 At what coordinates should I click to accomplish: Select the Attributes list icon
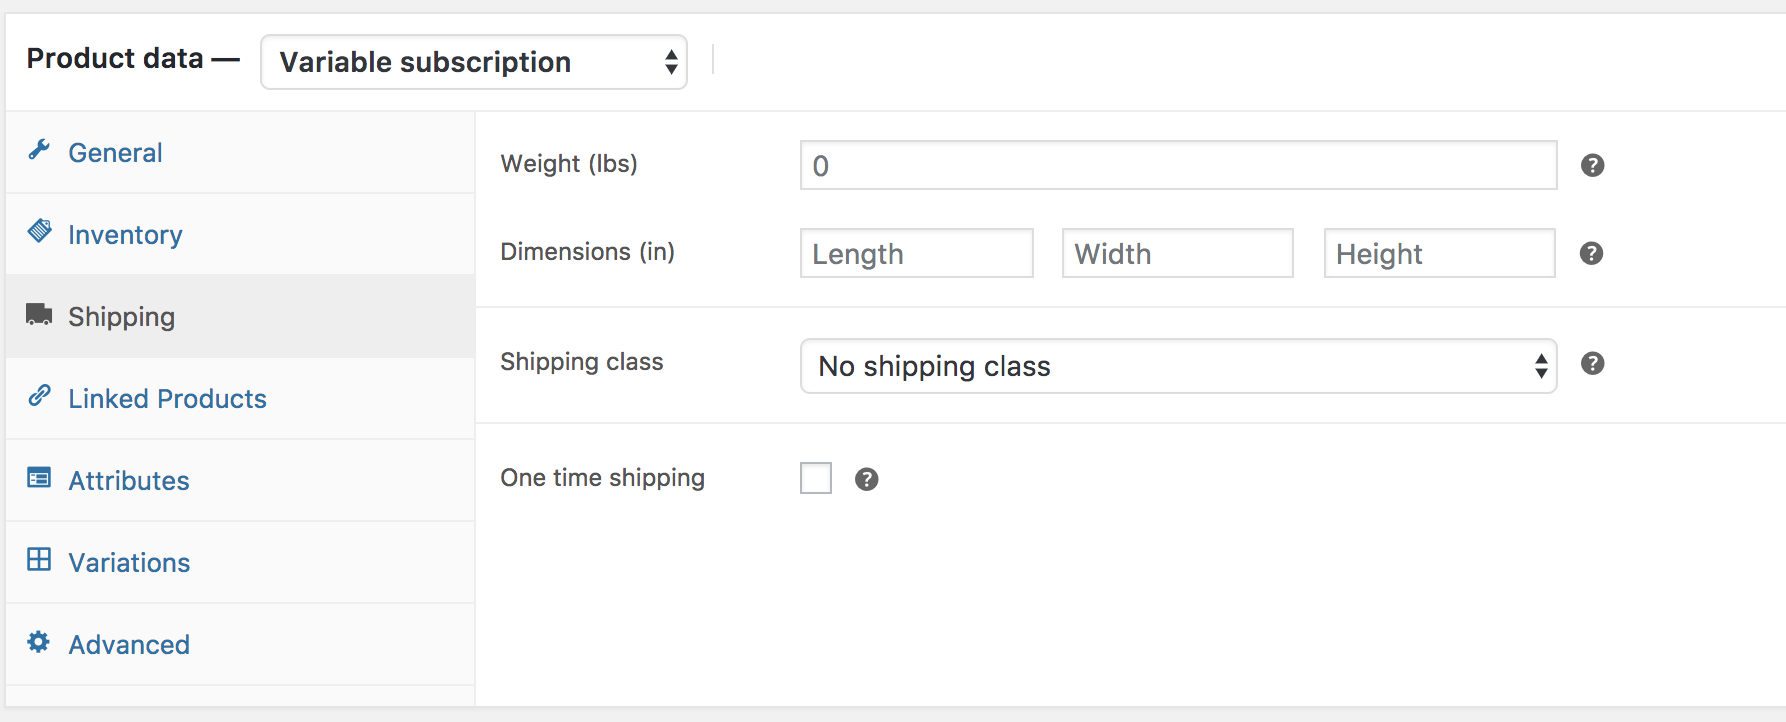[38, 478]
